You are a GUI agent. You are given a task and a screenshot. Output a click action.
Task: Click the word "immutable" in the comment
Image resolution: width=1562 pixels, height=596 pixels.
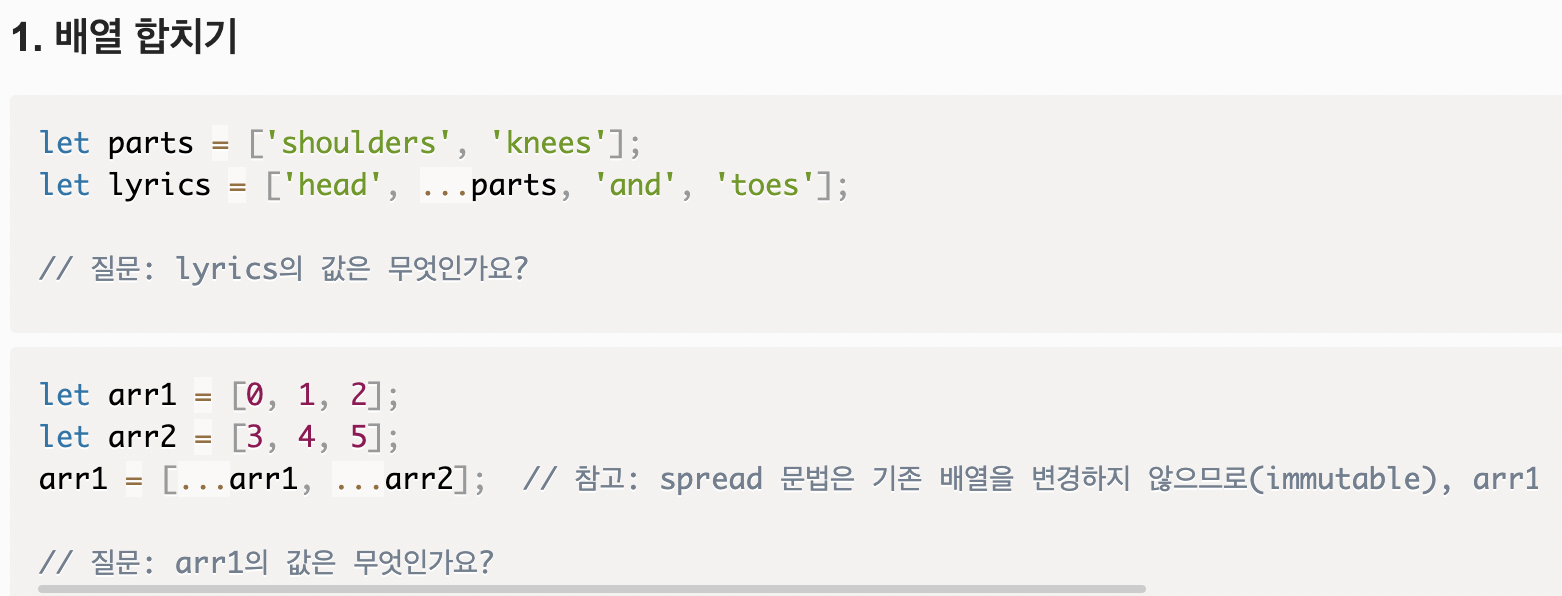coord(1346,480)
